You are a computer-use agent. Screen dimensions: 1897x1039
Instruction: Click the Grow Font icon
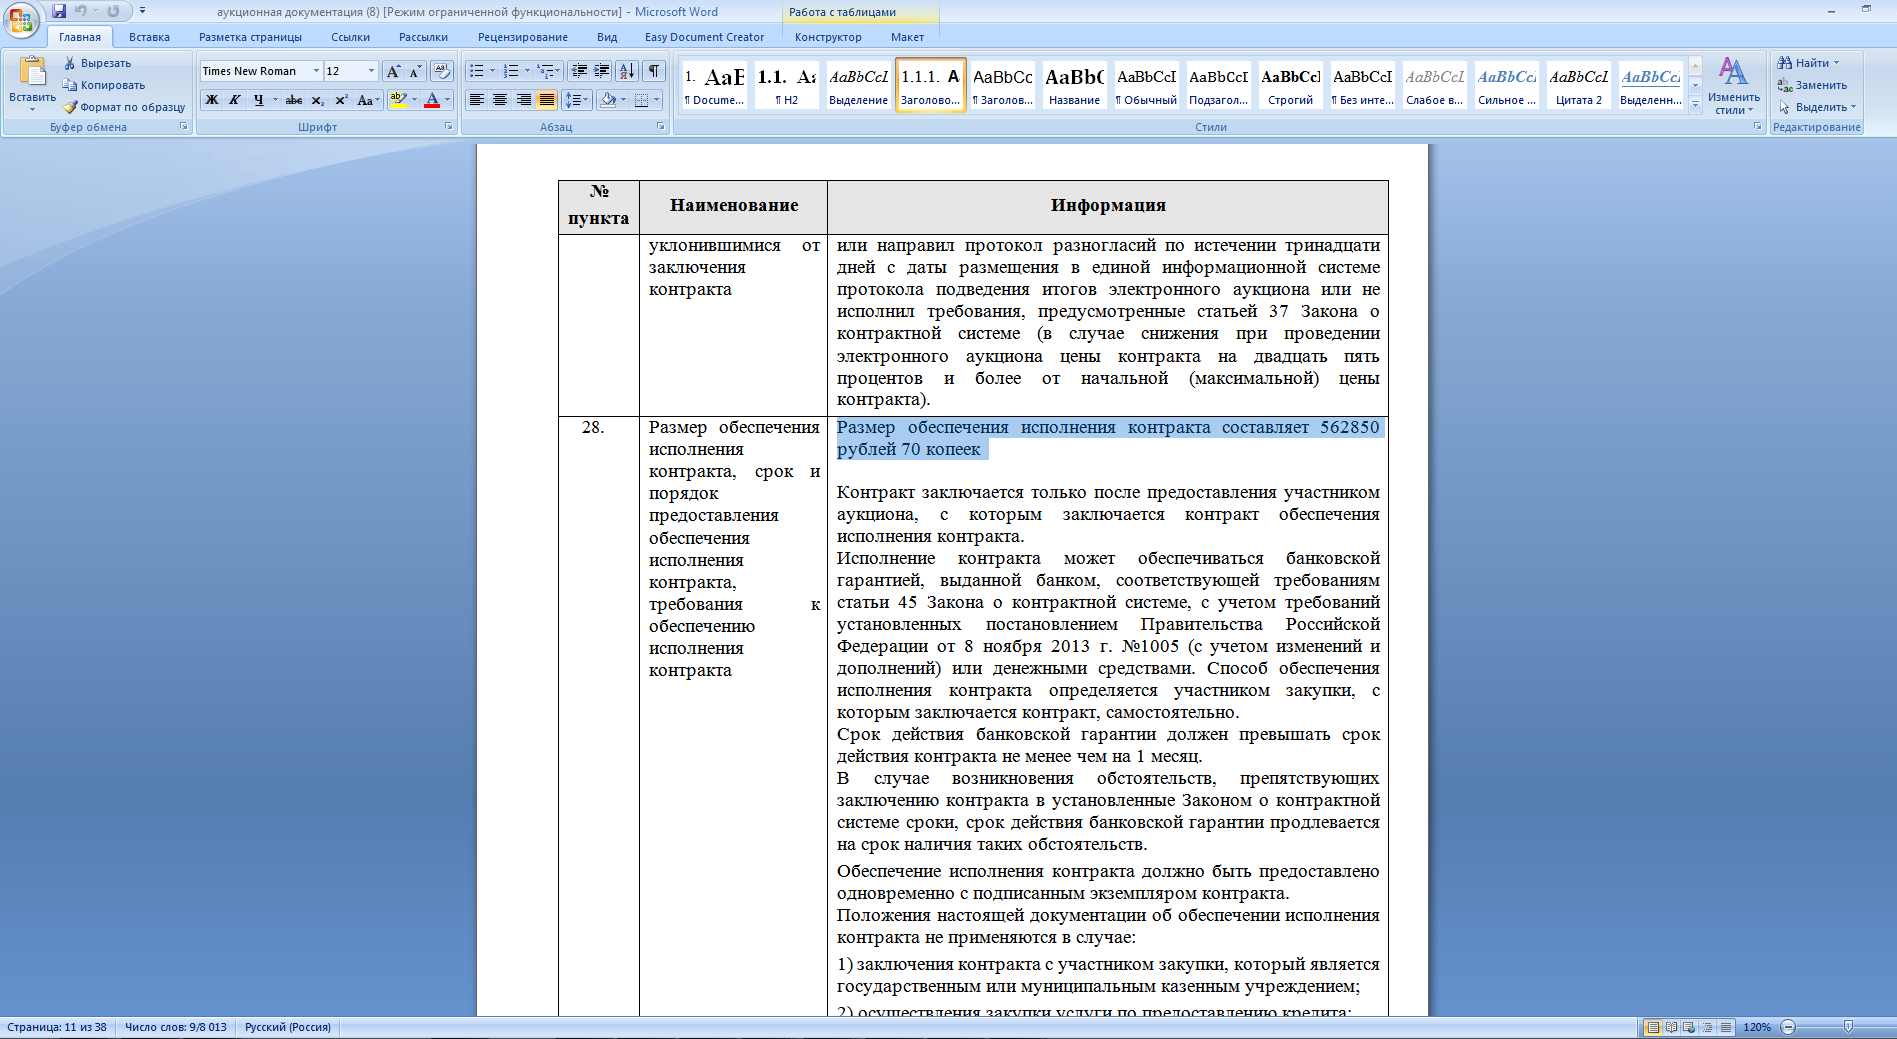393,71
